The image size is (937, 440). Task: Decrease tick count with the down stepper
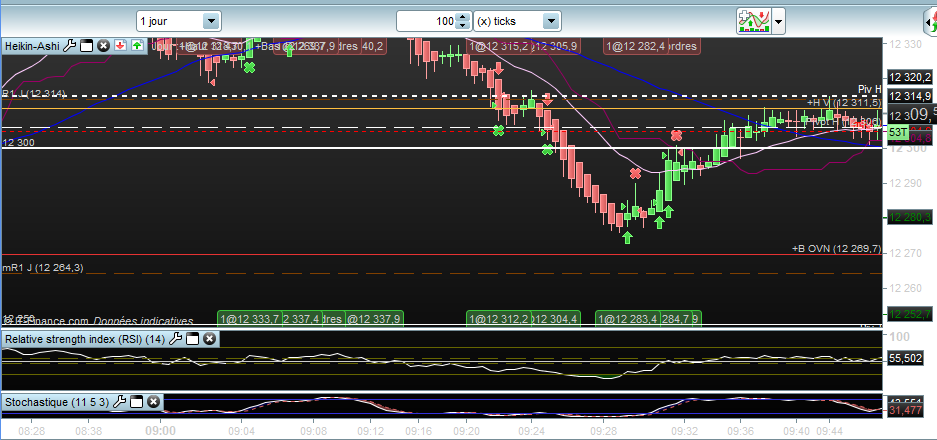463,26
